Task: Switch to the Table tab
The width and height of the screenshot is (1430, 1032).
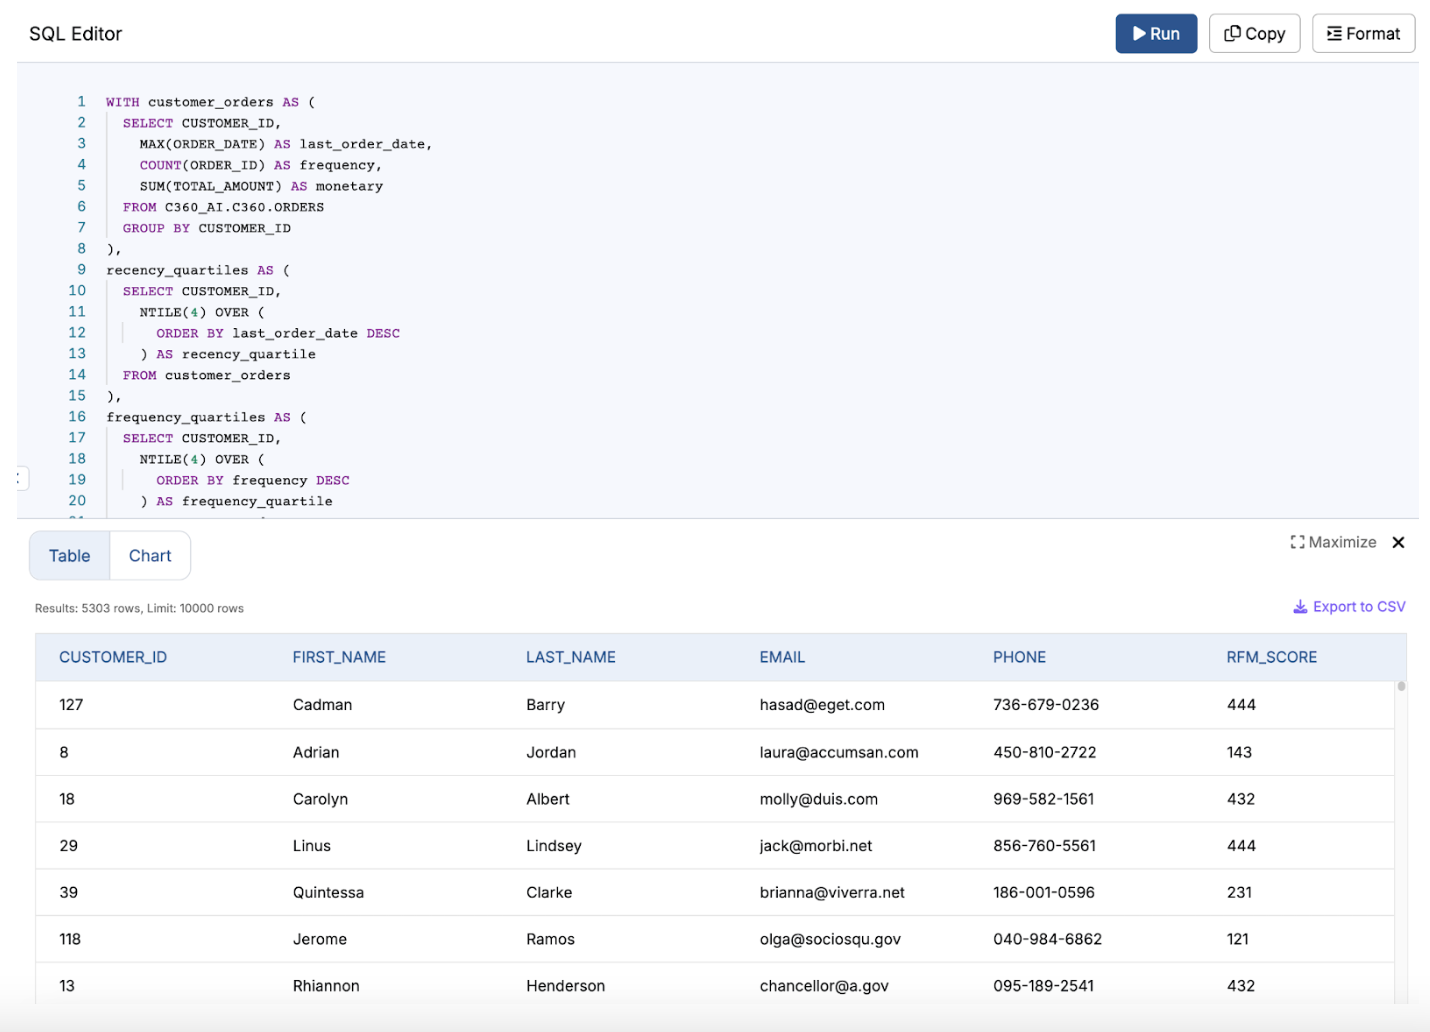Action: pyautogui.click(x=69, y=555)
